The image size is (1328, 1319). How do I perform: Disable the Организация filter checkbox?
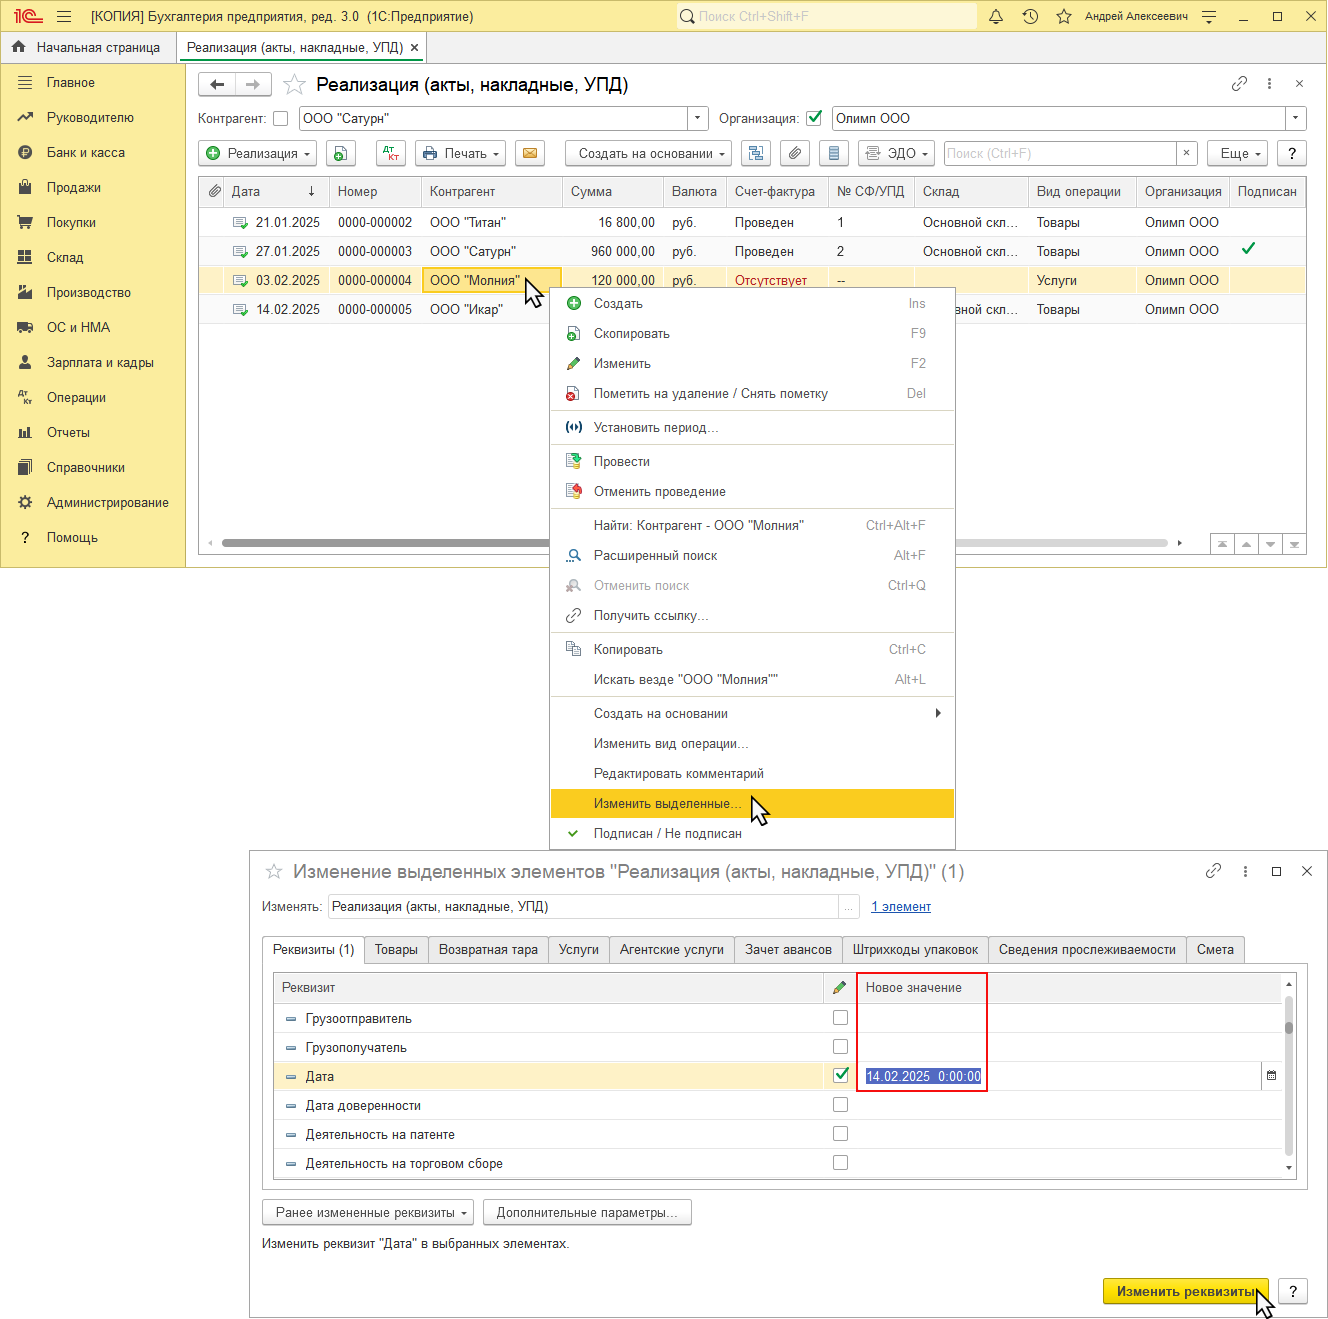[x=814, y=118]
